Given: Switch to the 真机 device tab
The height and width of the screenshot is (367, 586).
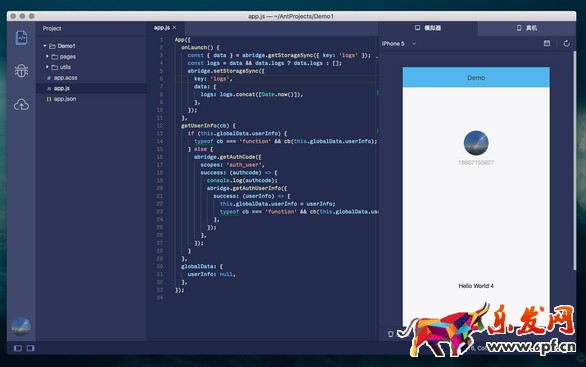Looking at the screenshot, I should [527, 28].
